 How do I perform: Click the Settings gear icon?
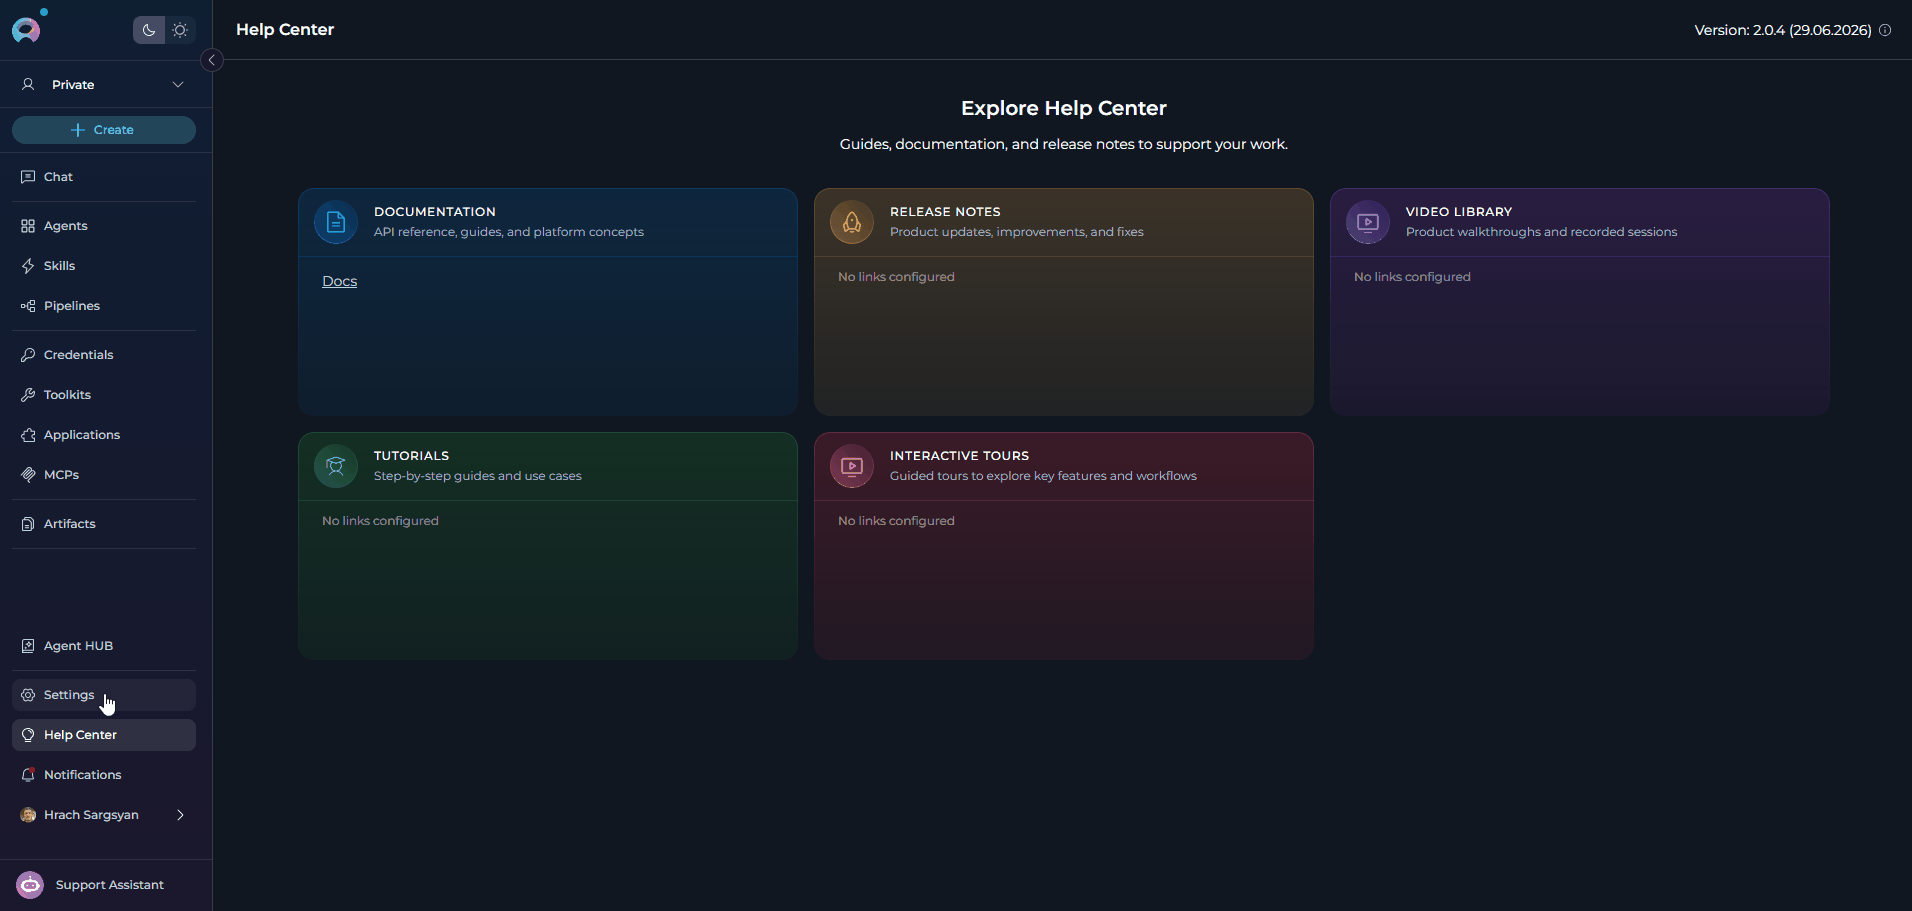tap(28, 695)
